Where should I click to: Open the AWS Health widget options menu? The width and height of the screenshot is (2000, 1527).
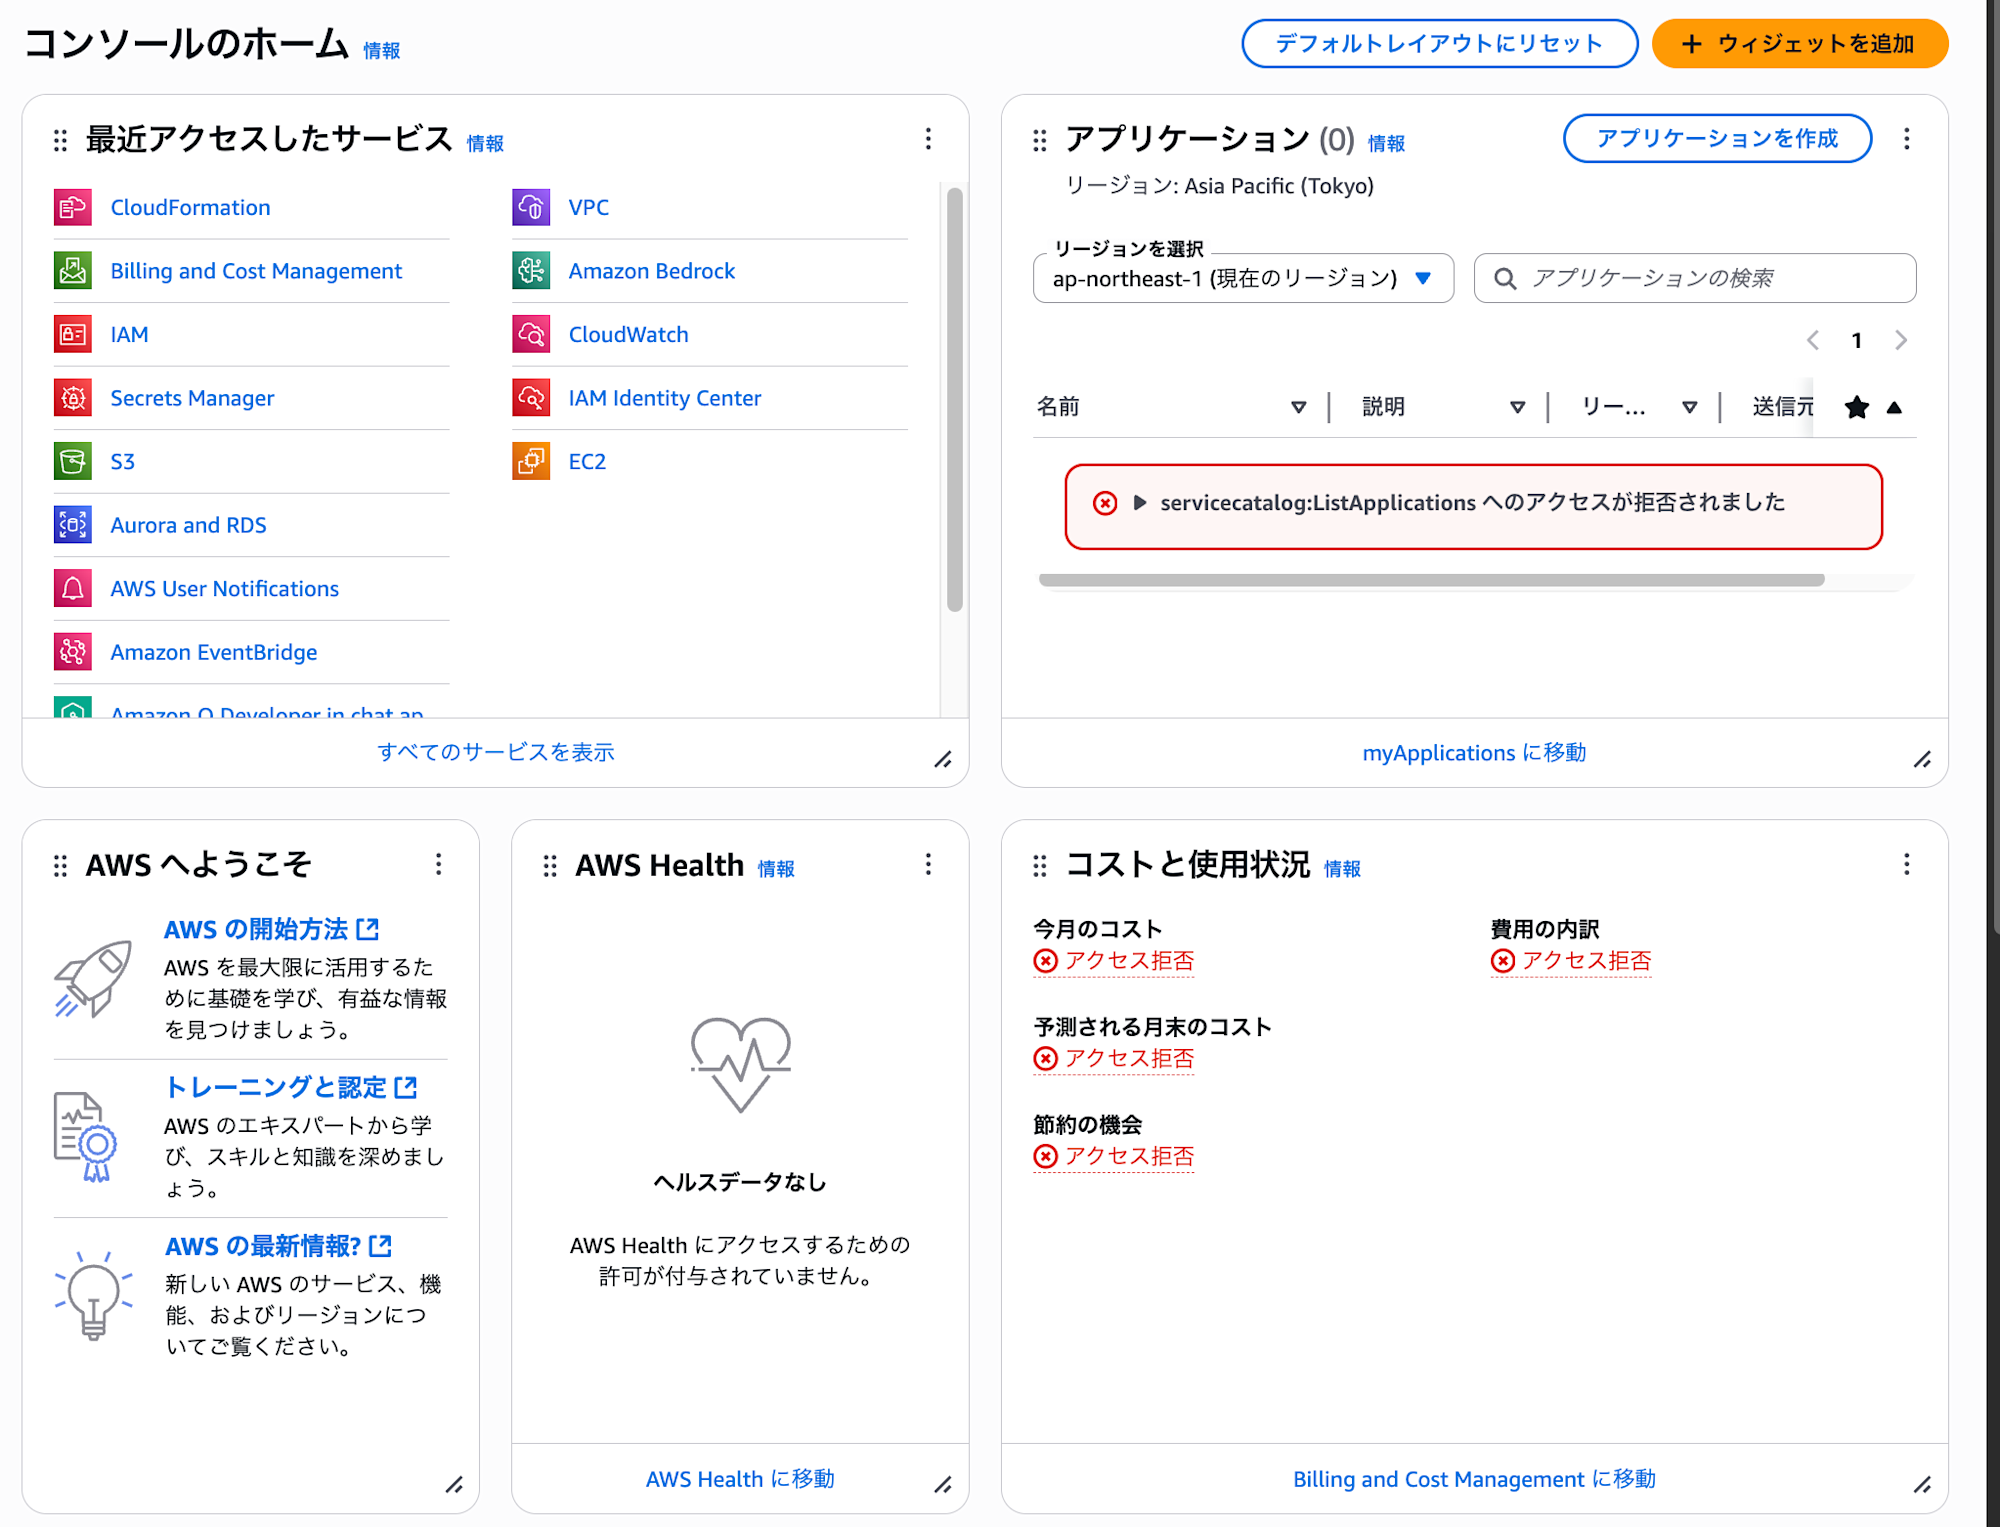[x=928, y=864]
